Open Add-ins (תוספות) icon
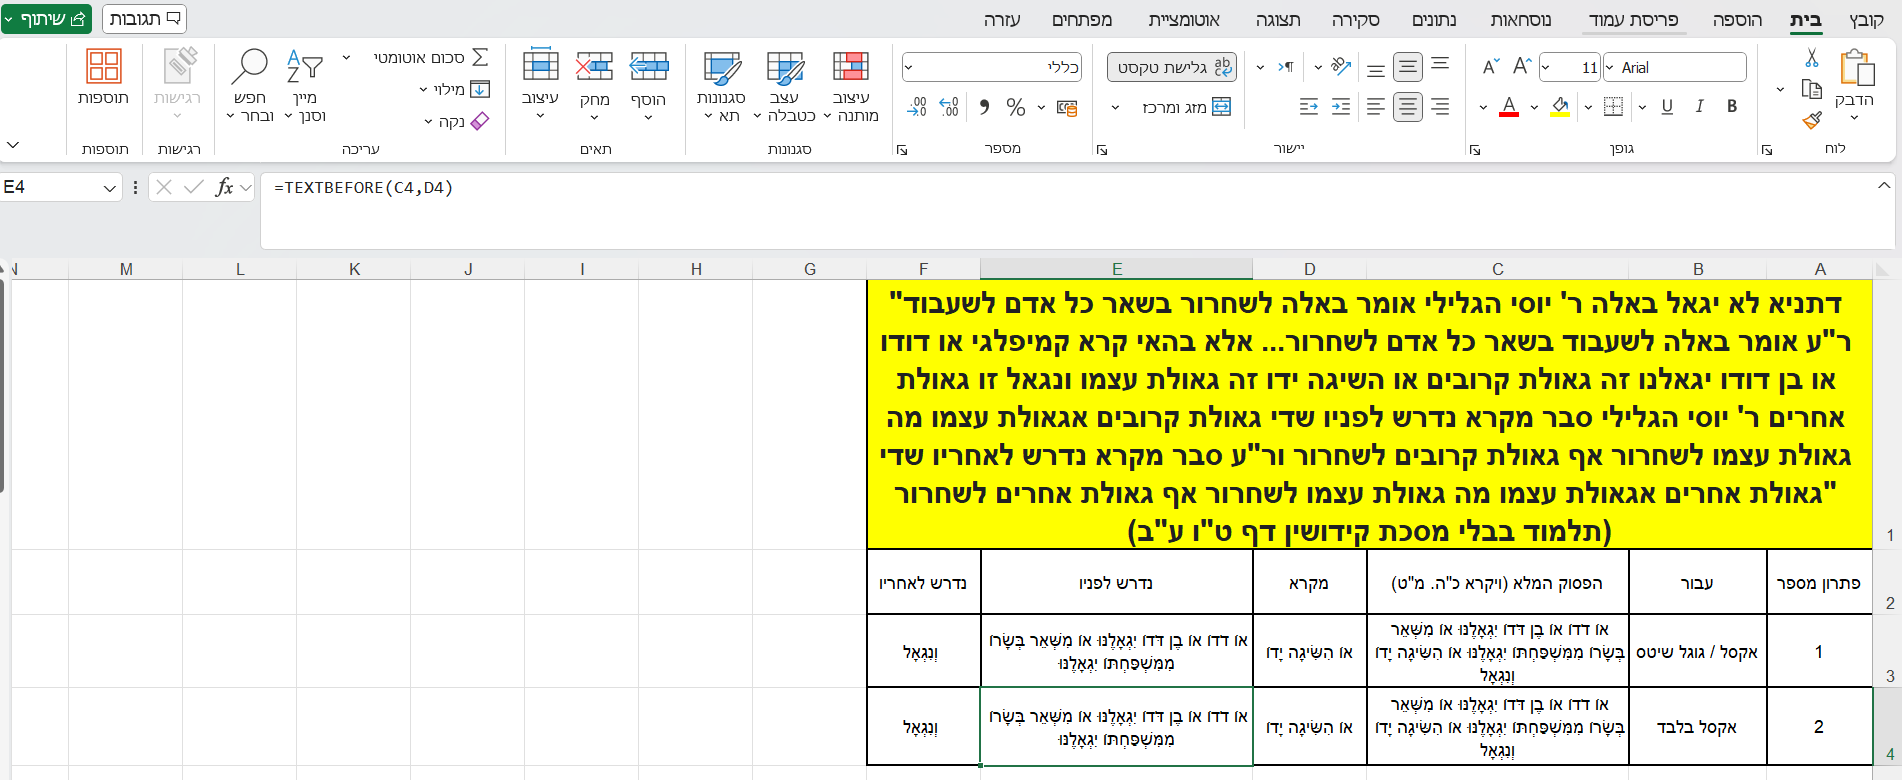Viewport: 1902px width, 780px height. (x=104, y=66)
